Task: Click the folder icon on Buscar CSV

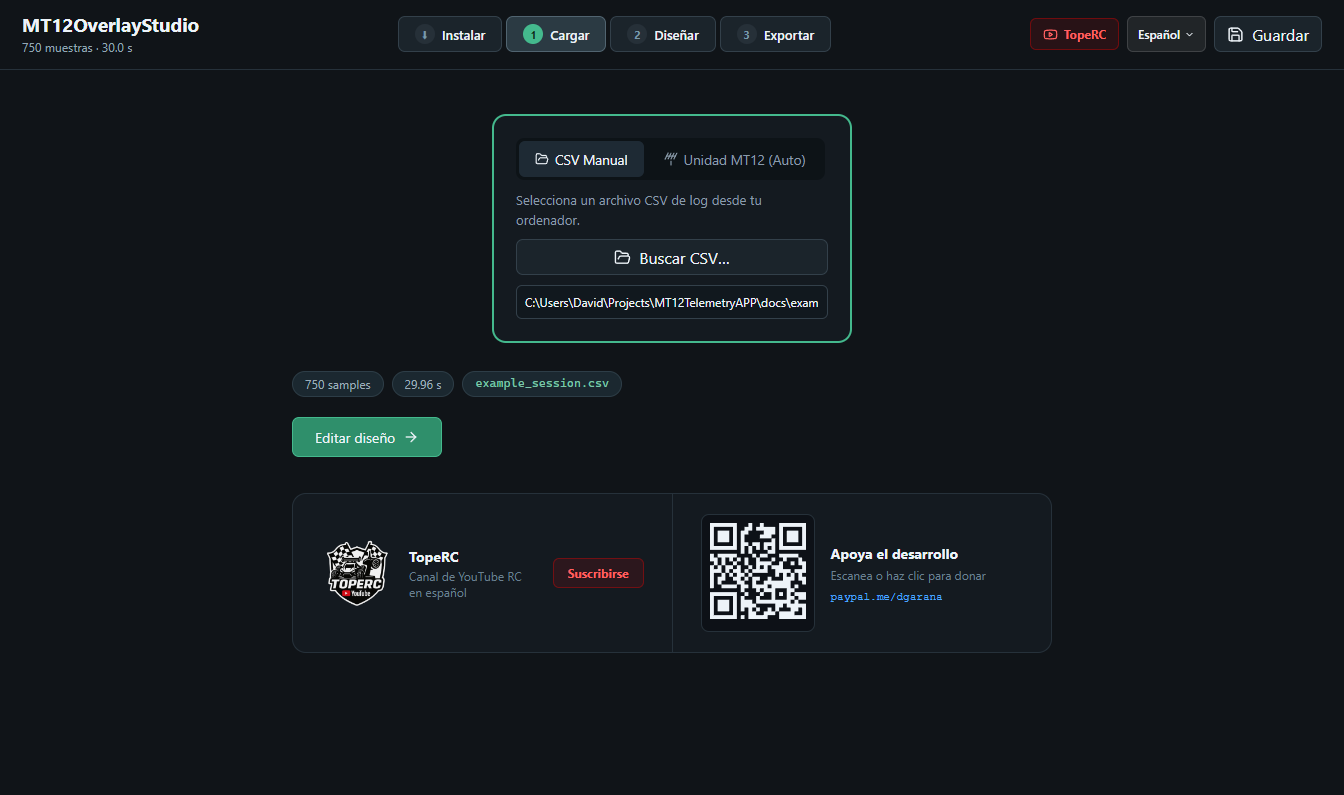Action: (x=622, y=258)
